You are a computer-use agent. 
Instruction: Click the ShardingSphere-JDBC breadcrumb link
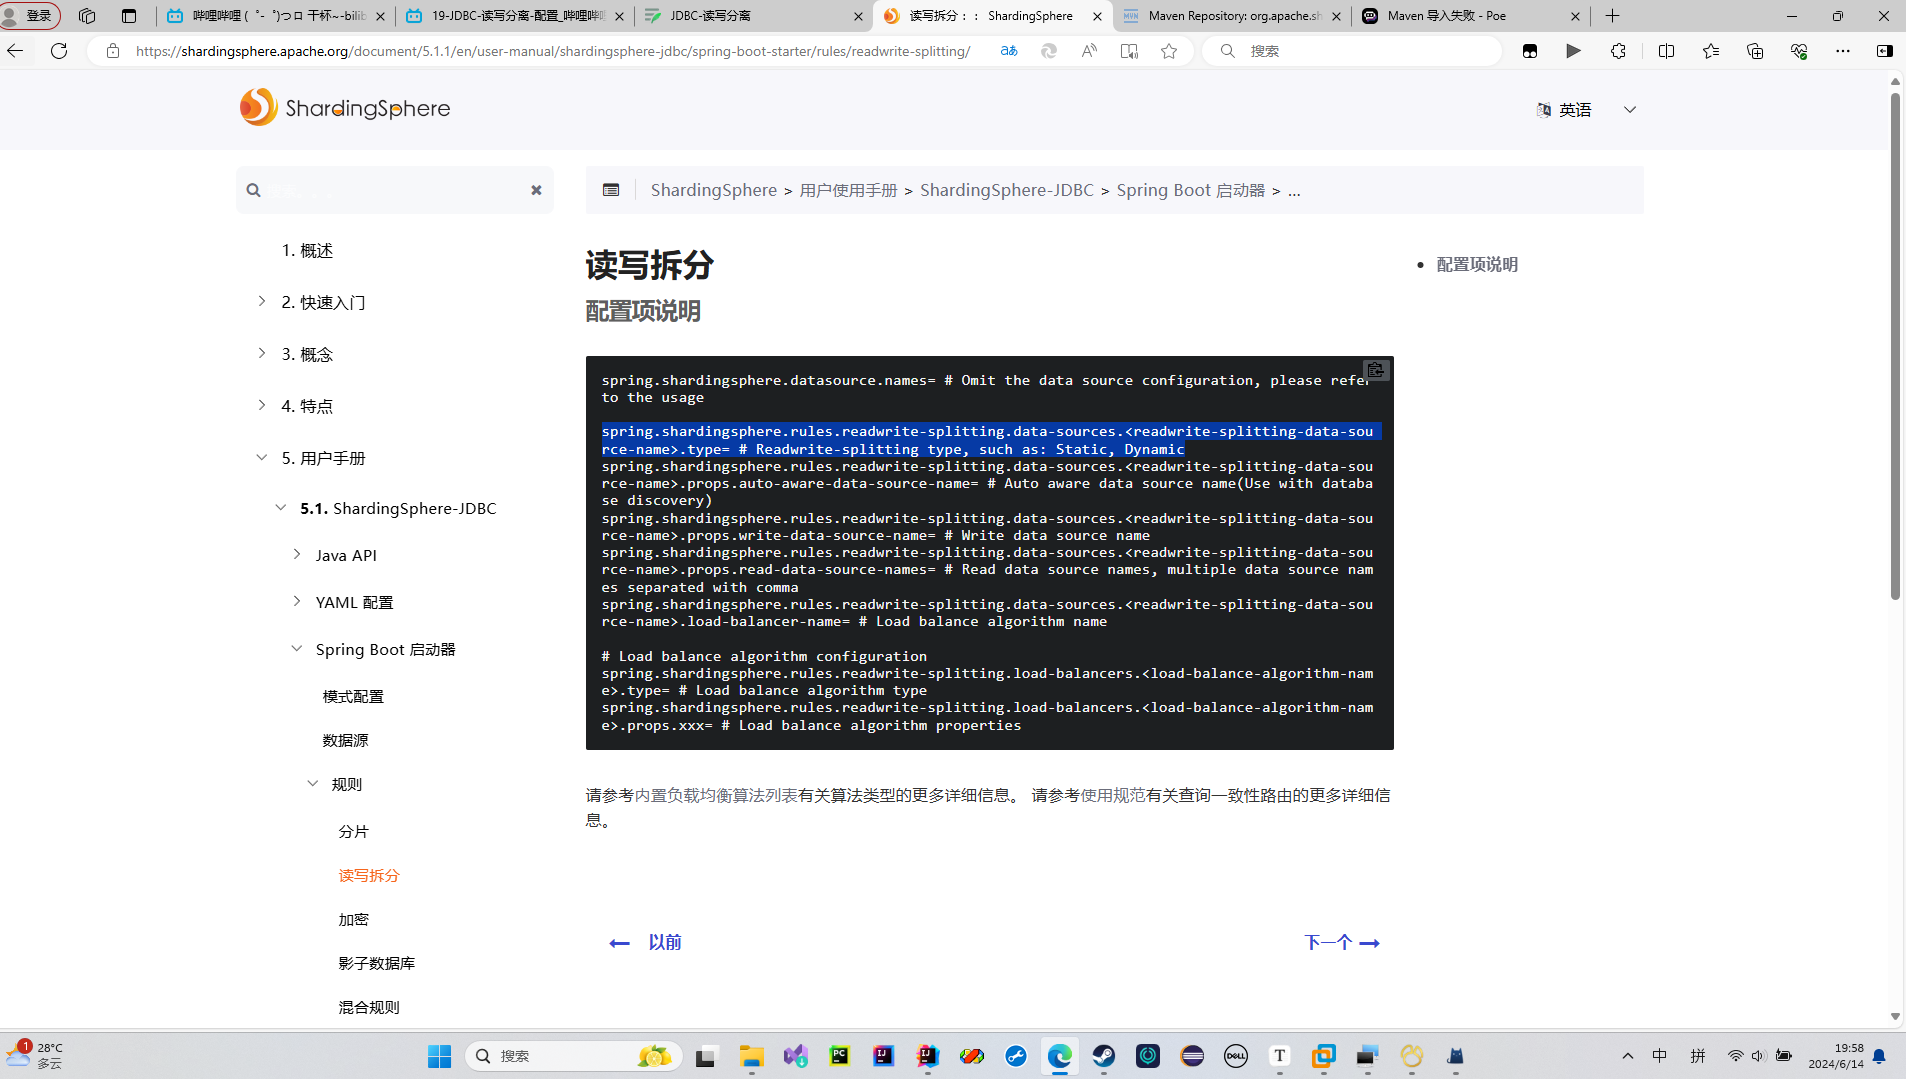(1007, 190)
